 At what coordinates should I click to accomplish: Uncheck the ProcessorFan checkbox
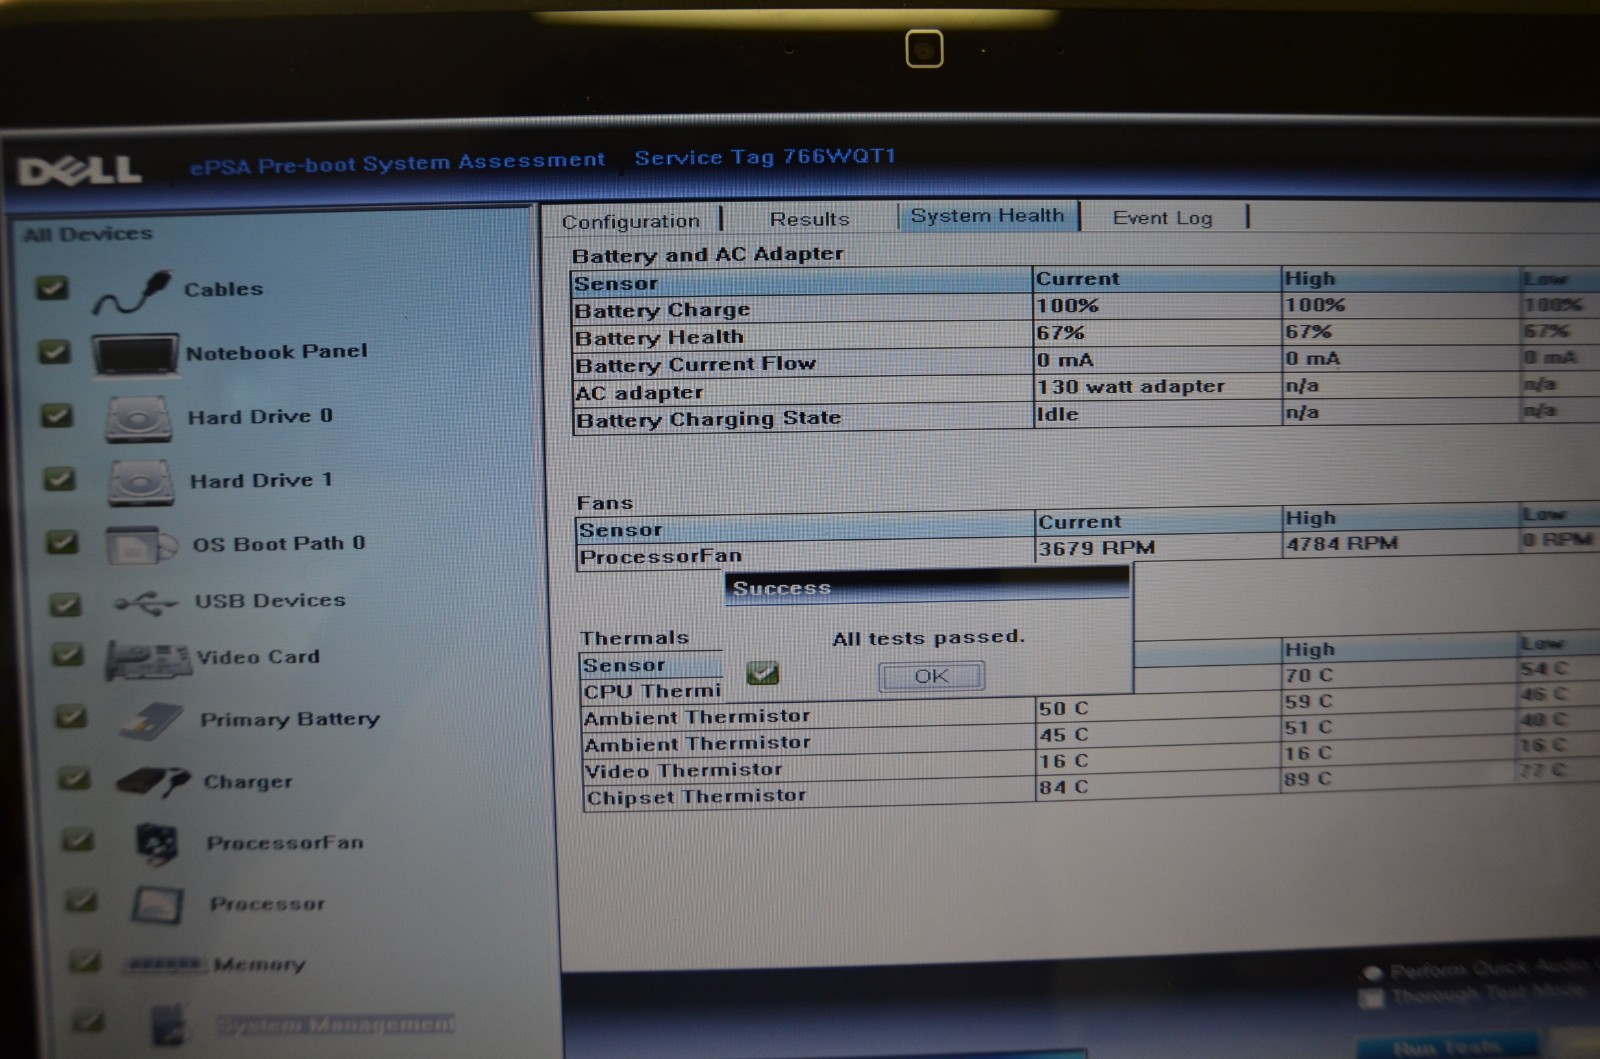tap(78, 840)
